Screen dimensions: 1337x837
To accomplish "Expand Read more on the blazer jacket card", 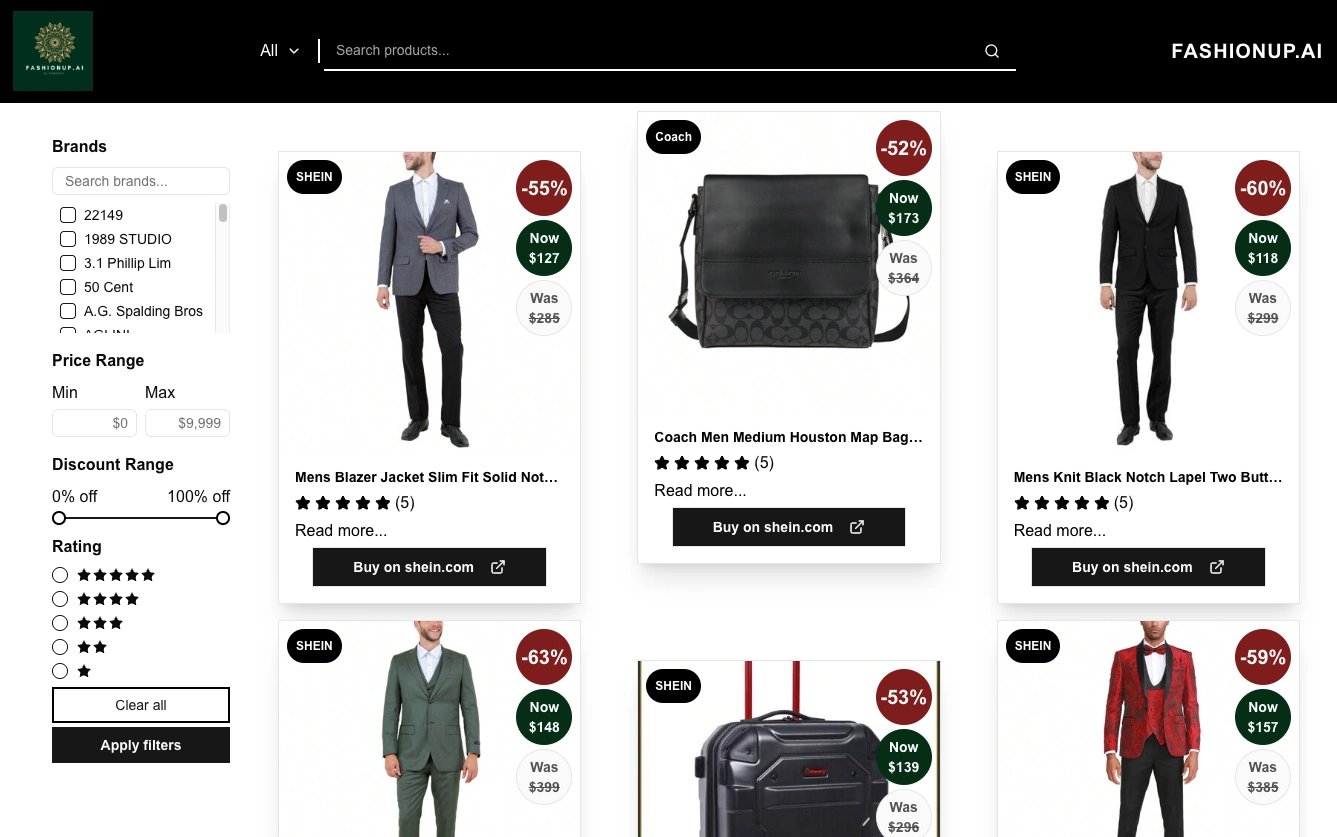I will point(341,530).
